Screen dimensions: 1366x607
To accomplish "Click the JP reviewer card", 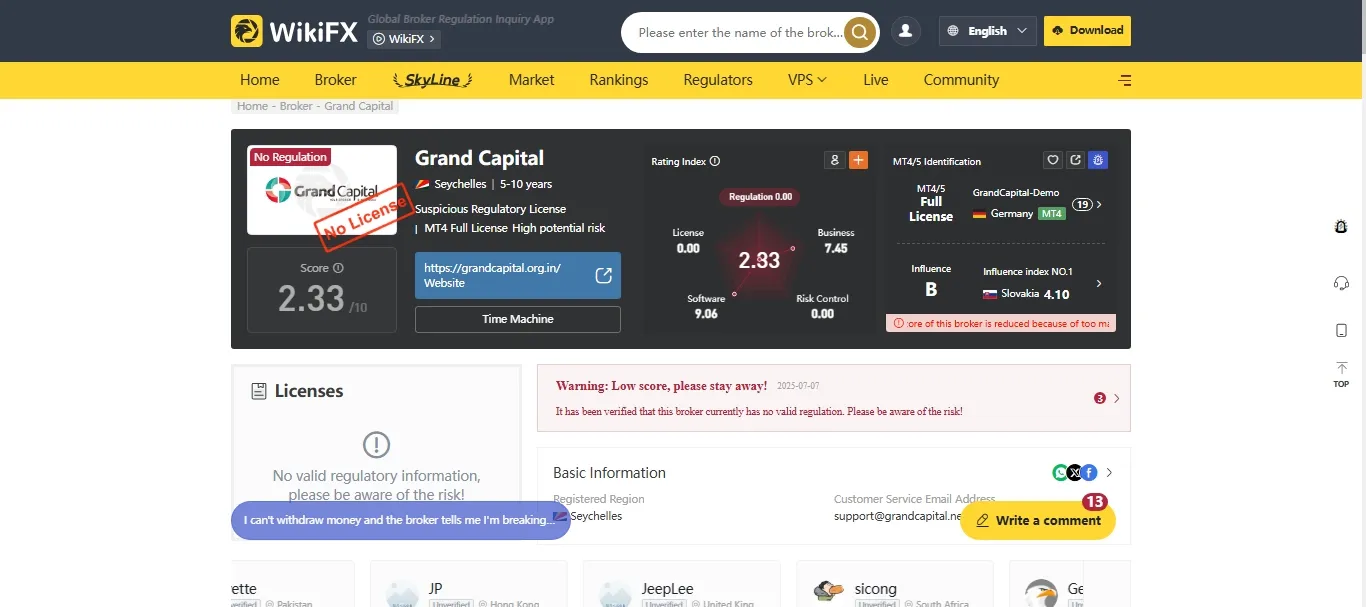I will (468, 584).
